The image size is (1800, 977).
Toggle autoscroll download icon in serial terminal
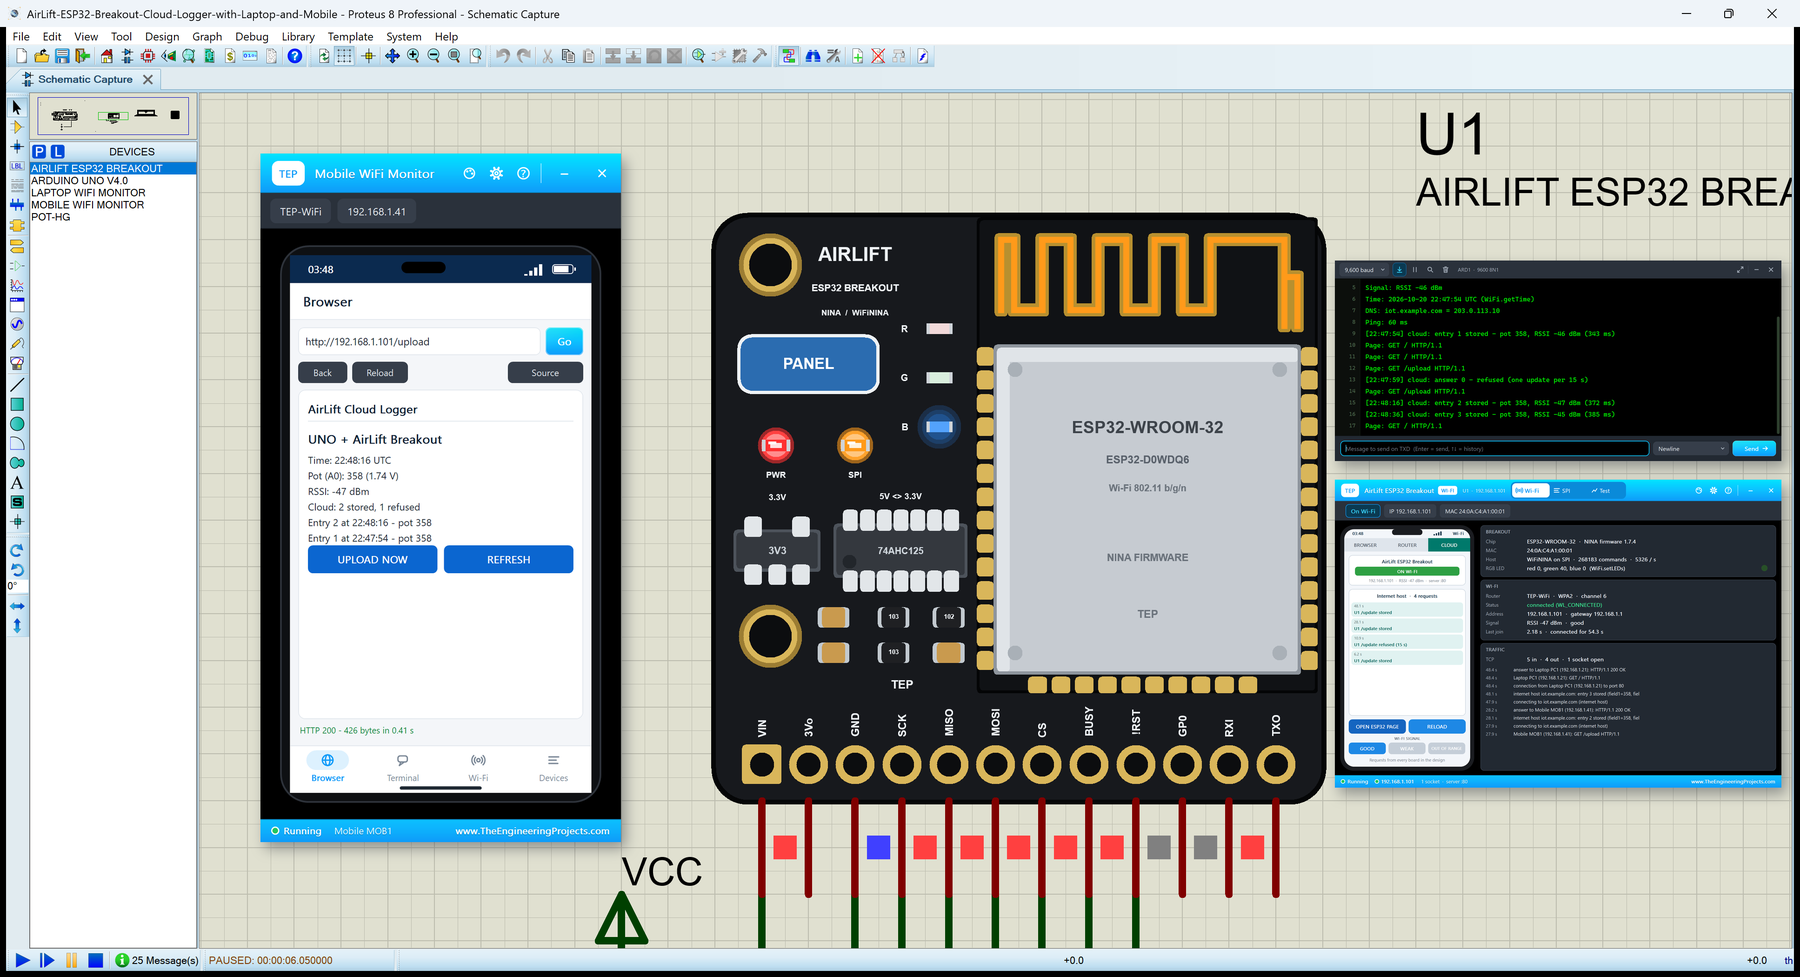[x=1399, y=270]
